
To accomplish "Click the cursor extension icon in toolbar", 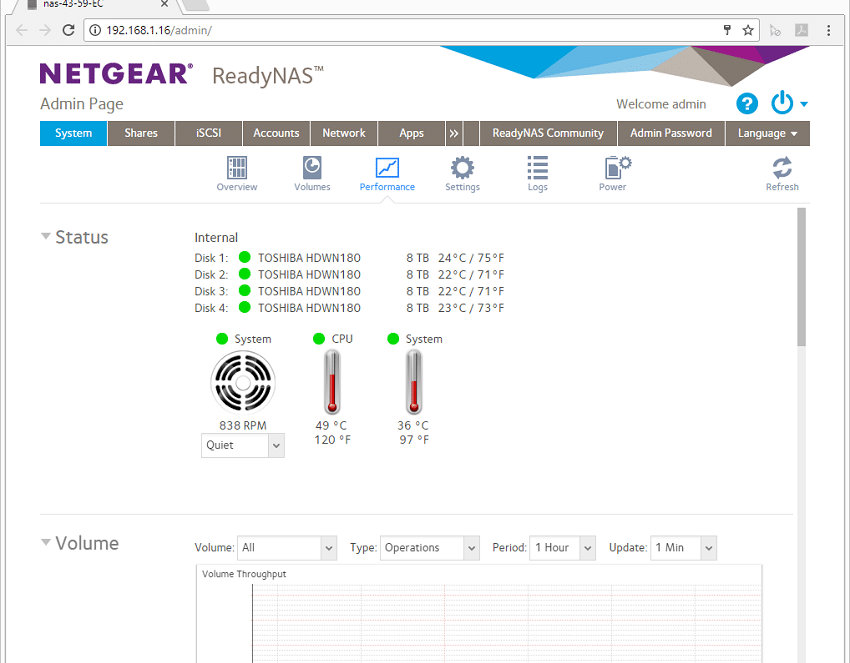I will 775,30.
